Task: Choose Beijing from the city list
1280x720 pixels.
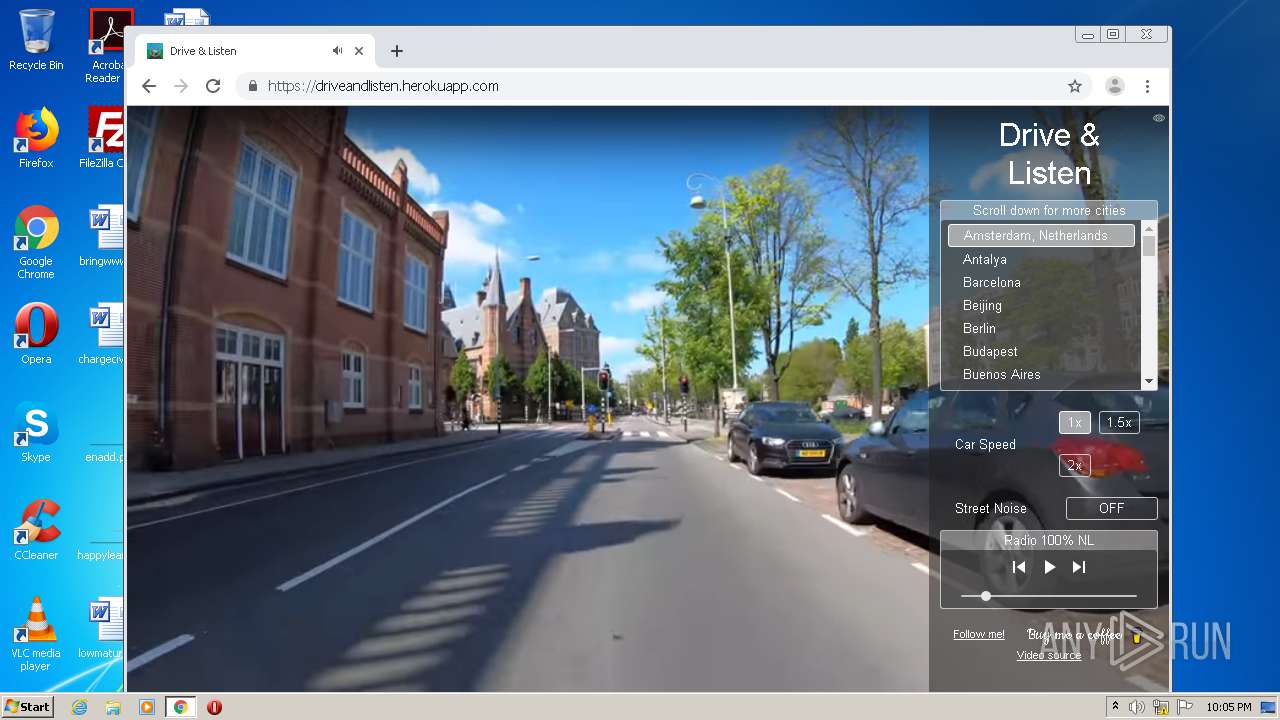Action: [x=982, y=305]
